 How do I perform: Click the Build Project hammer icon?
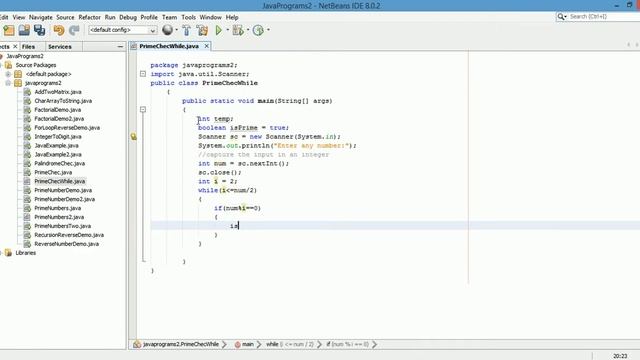[187, 30]
